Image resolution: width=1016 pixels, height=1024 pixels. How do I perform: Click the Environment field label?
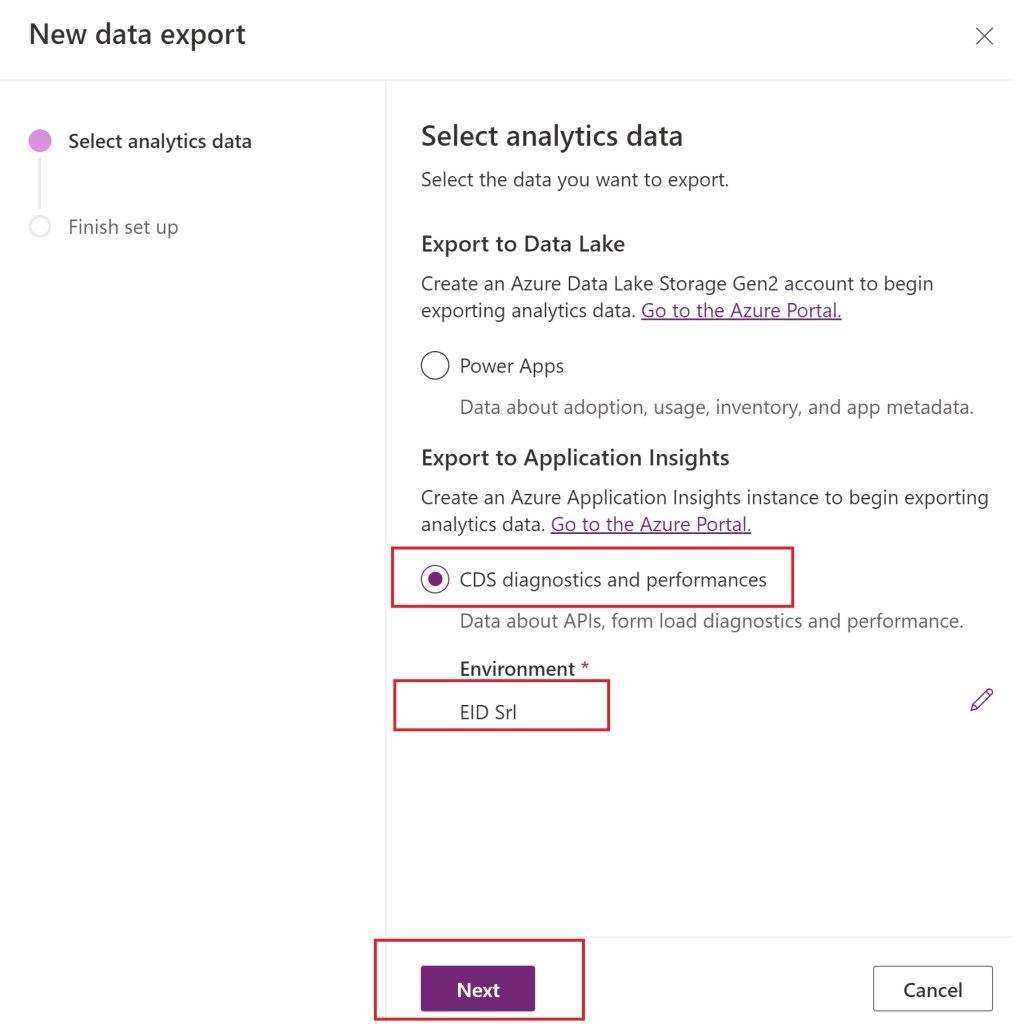point(517,669)
